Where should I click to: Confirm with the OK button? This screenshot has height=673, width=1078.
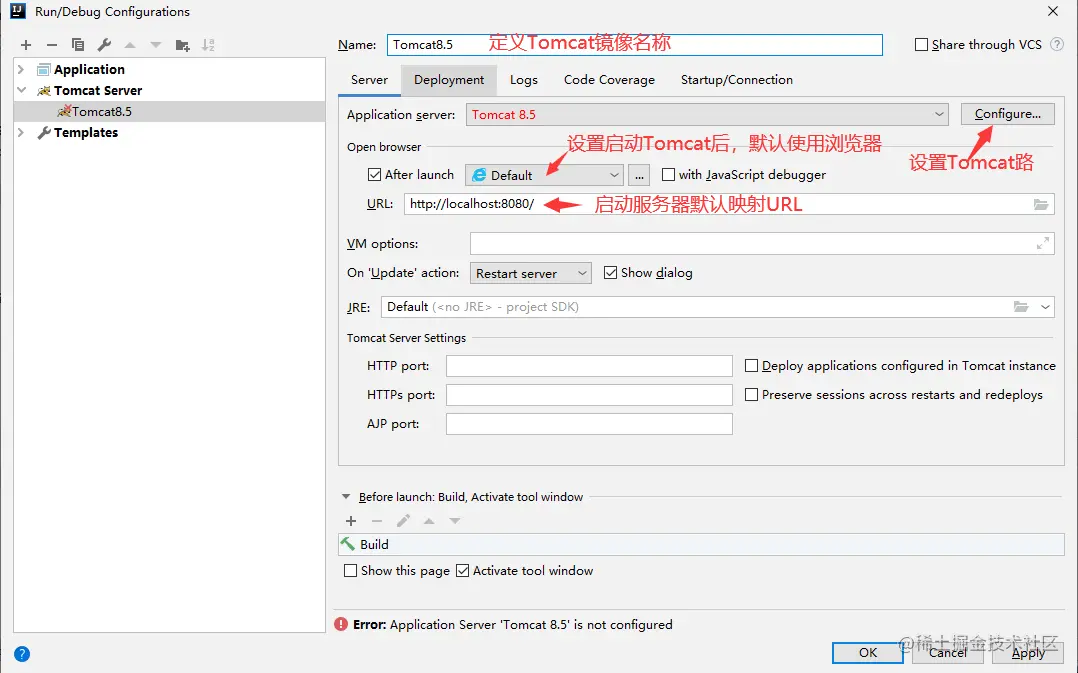pos(868,652)
